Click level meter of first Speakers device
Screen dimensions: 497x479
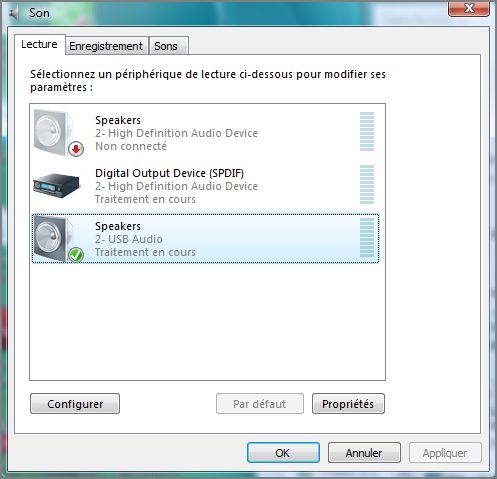pos(367,132)
